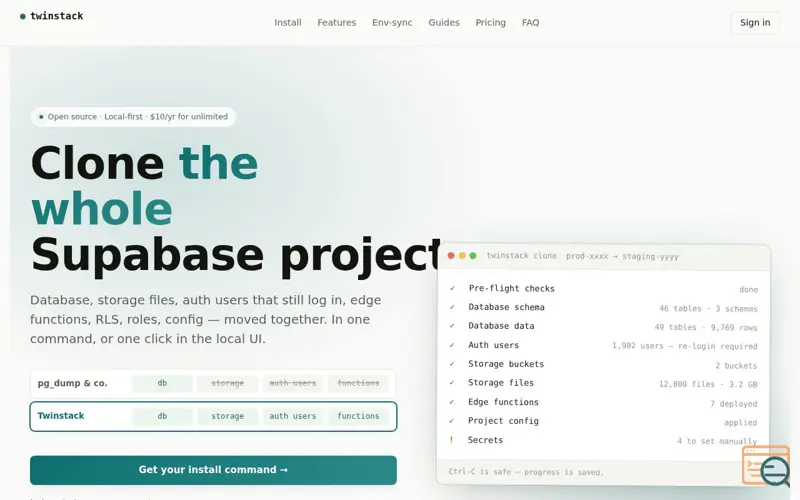This screenshot has height=500, width=800.
Task: Click terminal title twinstack clone prod-xxxx
Action: [583, 256]
